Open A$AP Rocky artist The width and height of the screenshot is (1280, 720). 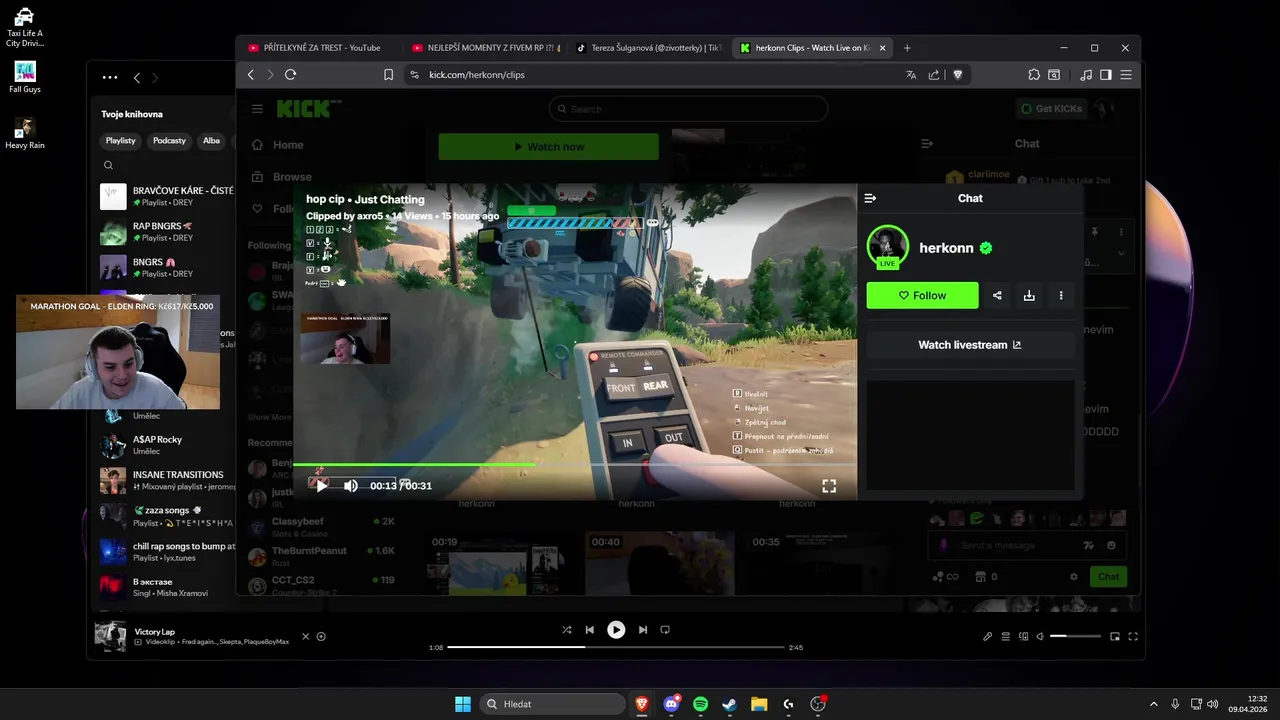tap(167, 445)
